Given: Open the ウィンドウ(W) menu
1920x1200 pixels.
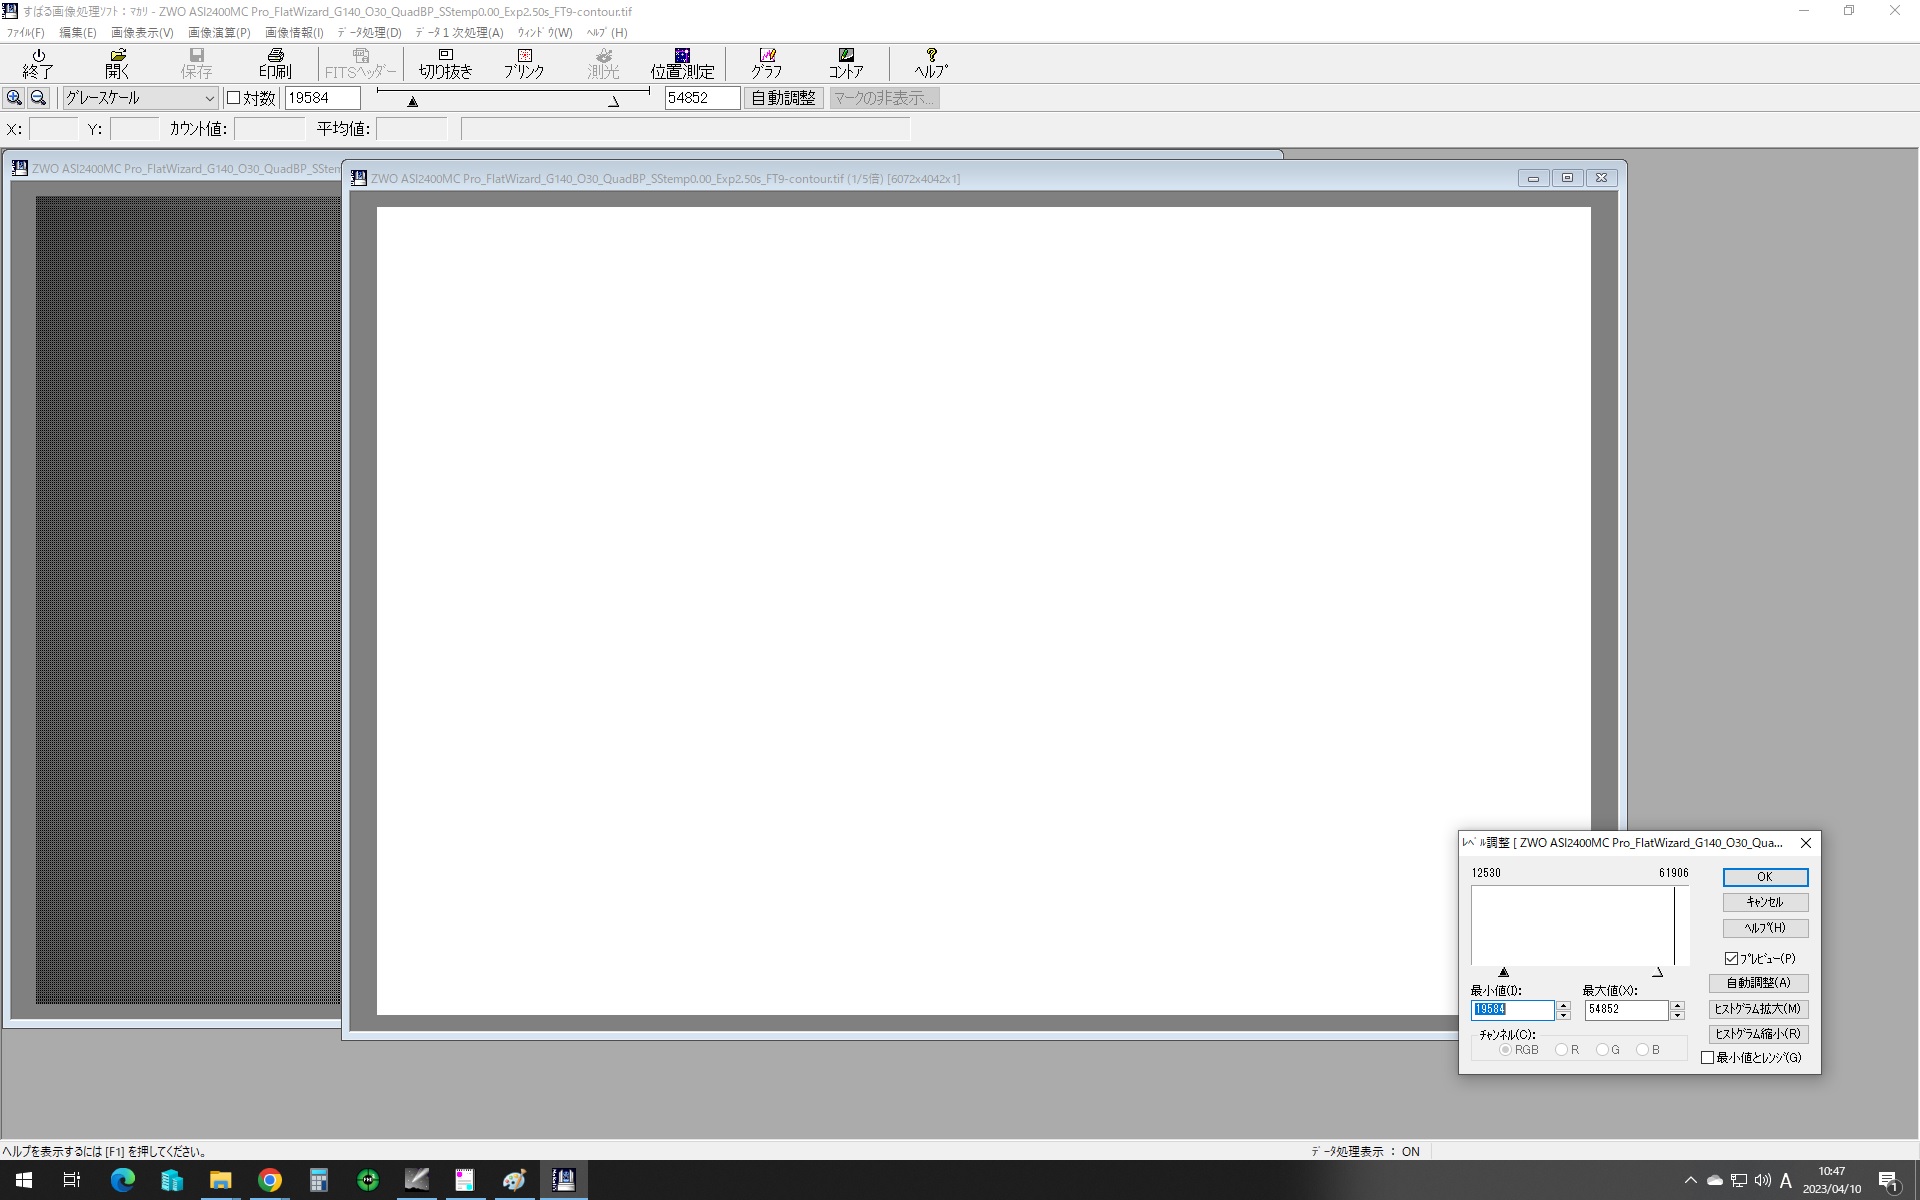Looking at the screenshot, I should (x=545, y=33).
